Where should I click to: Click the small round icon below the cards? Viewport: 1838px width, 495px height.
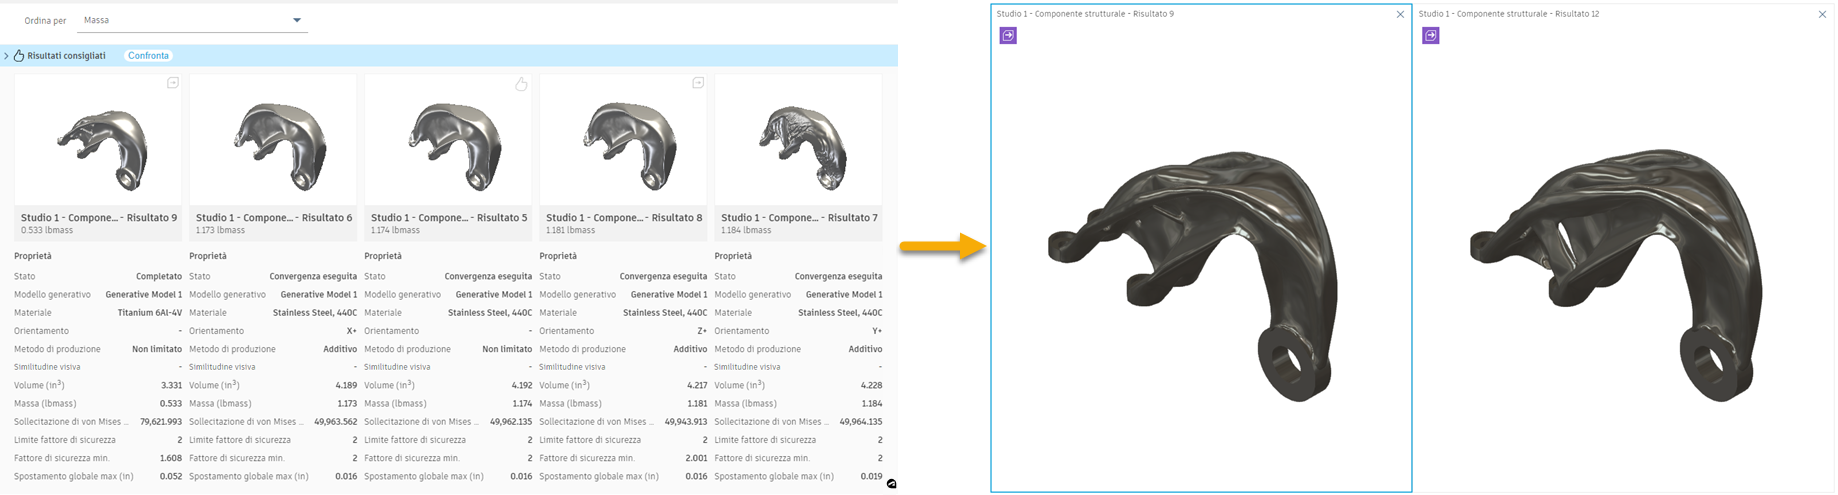point(891,484)
